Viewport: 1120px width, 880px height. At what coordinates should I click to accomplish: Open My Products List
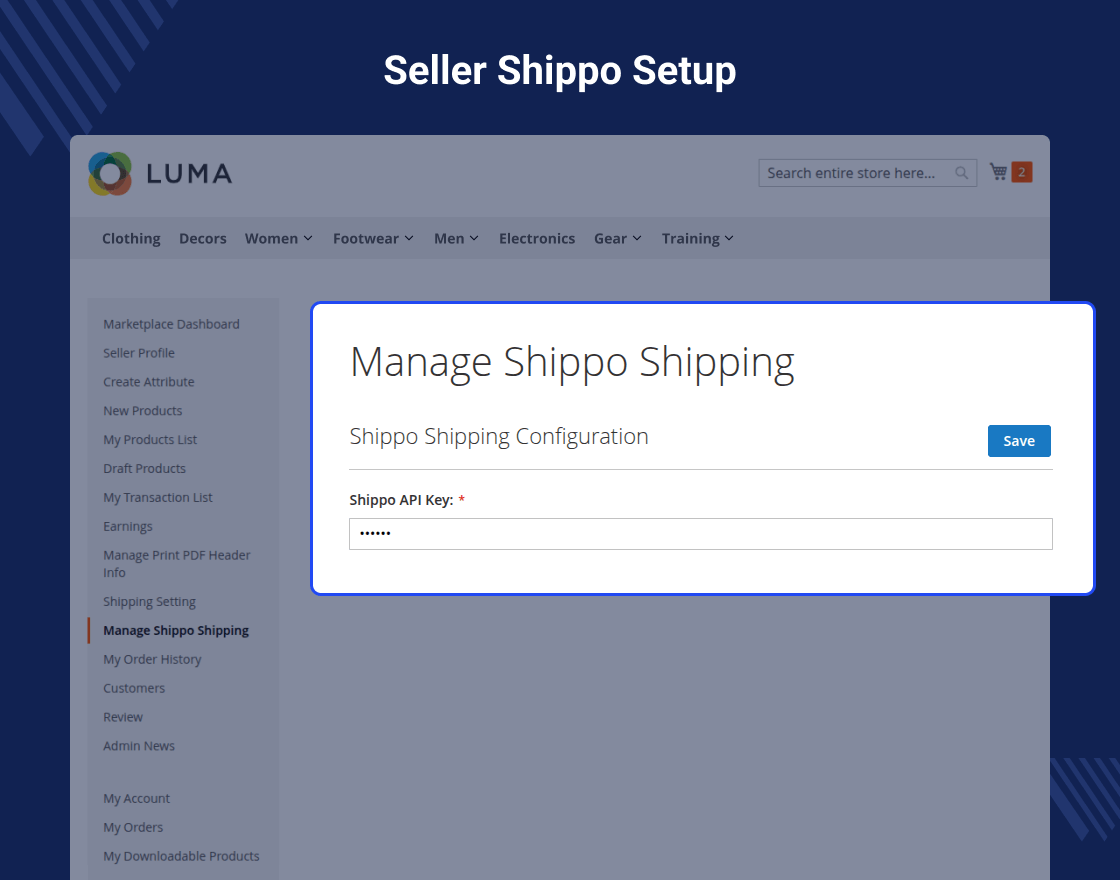coord(150,440)
